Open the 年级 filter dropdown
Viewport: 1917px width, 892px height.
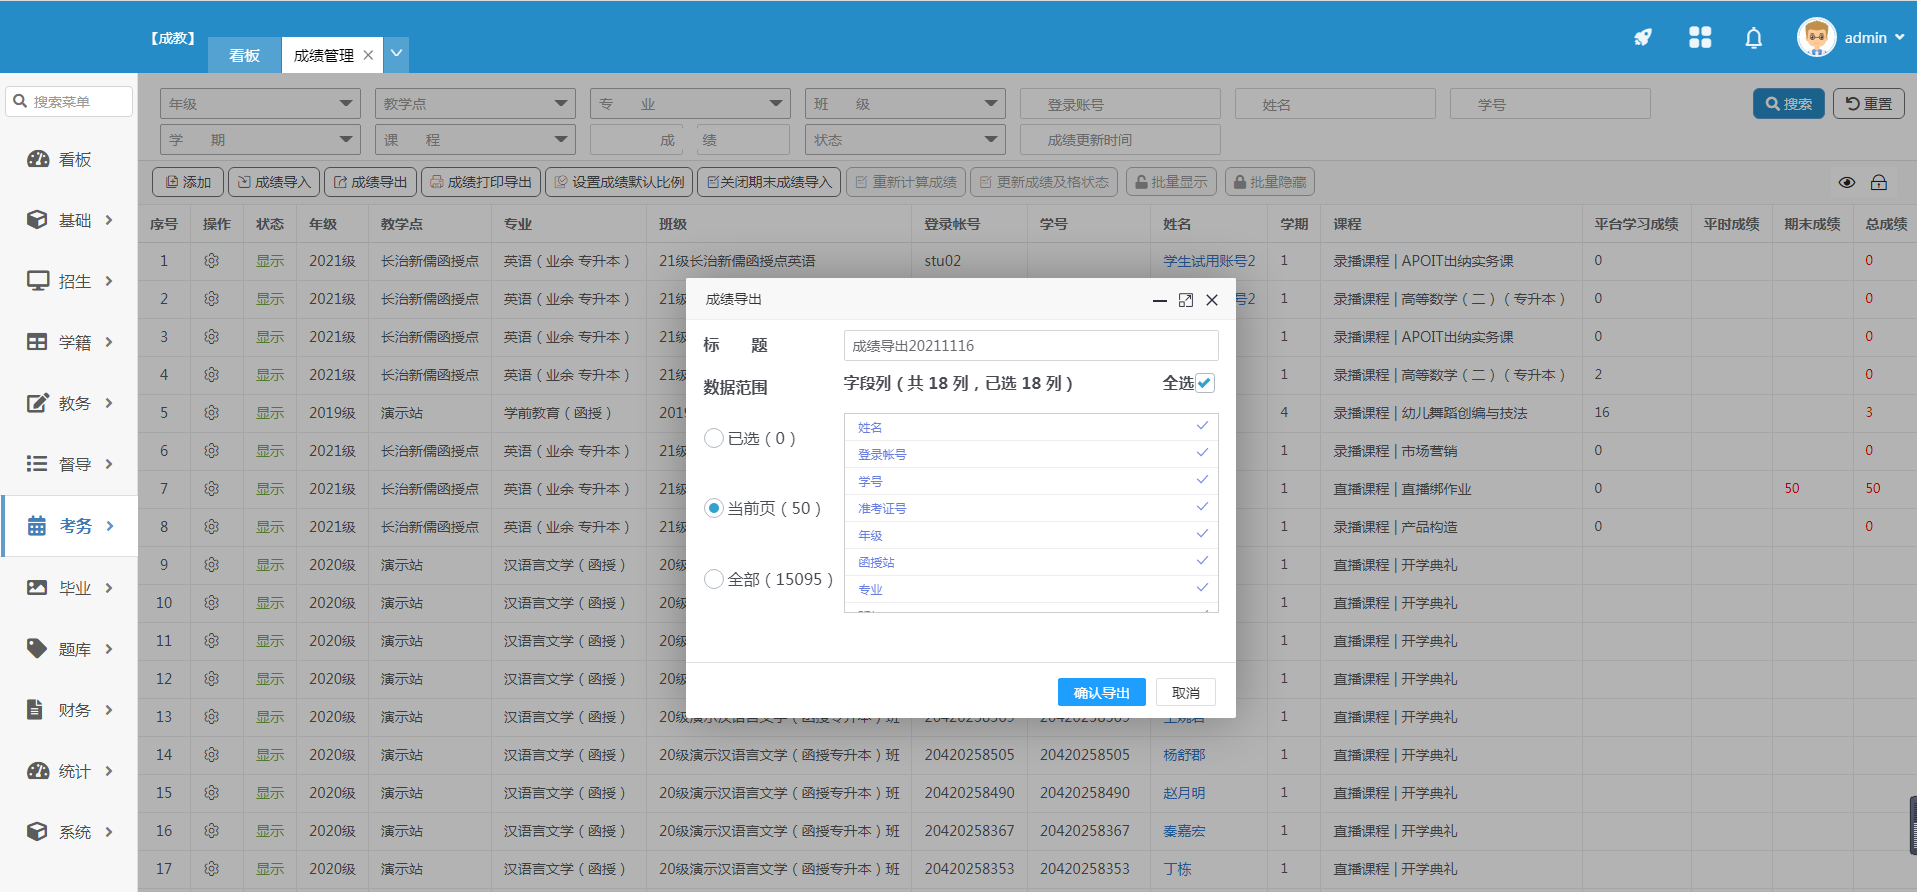point(260,104)
